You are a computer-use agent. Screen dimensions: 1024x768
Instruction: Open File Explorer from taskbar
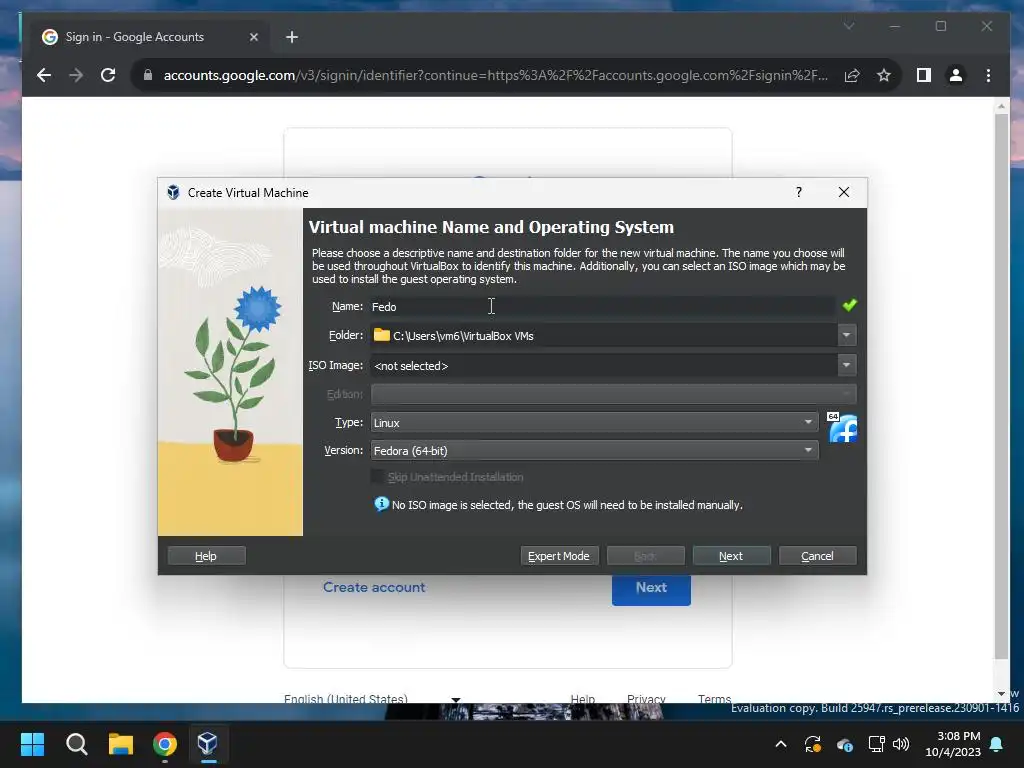121,744
